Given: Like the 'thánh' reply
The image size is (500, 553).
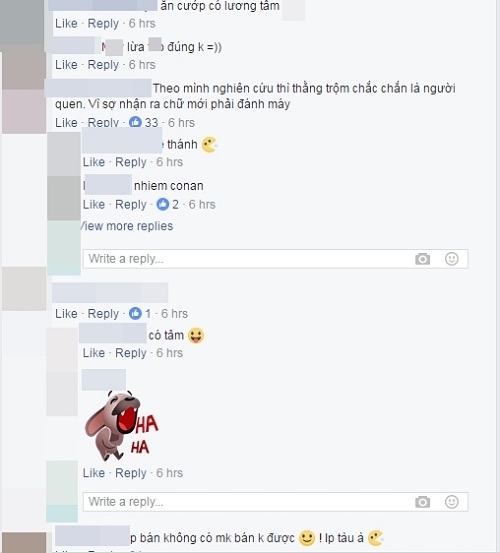Looking at the screenshot, I should [94, 162].
